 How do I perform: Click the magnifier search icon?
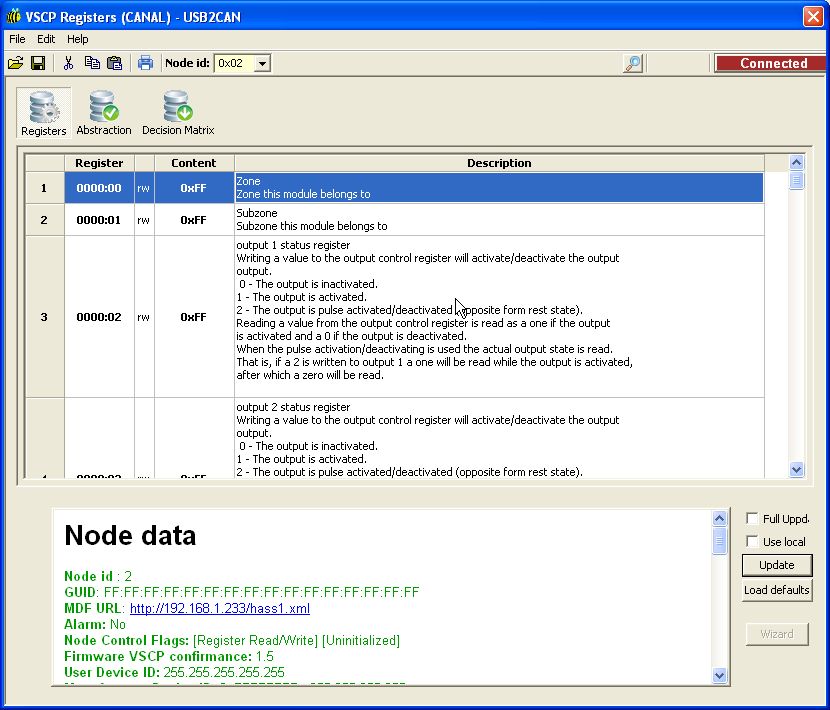(632, 63)
